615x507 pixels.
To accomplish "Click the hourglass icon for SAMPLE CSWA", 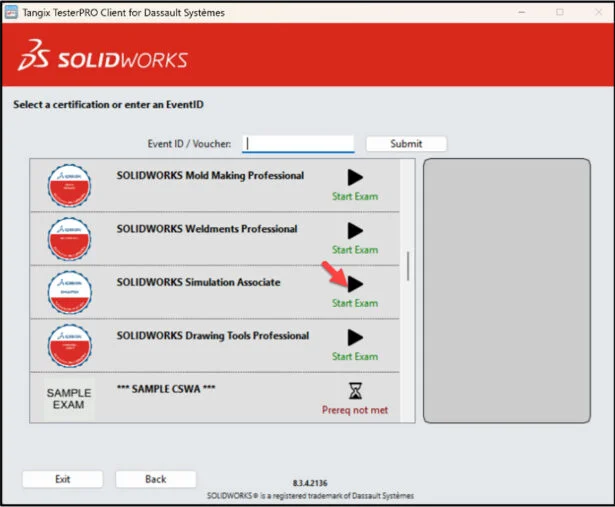I will (x=355, y=390).
